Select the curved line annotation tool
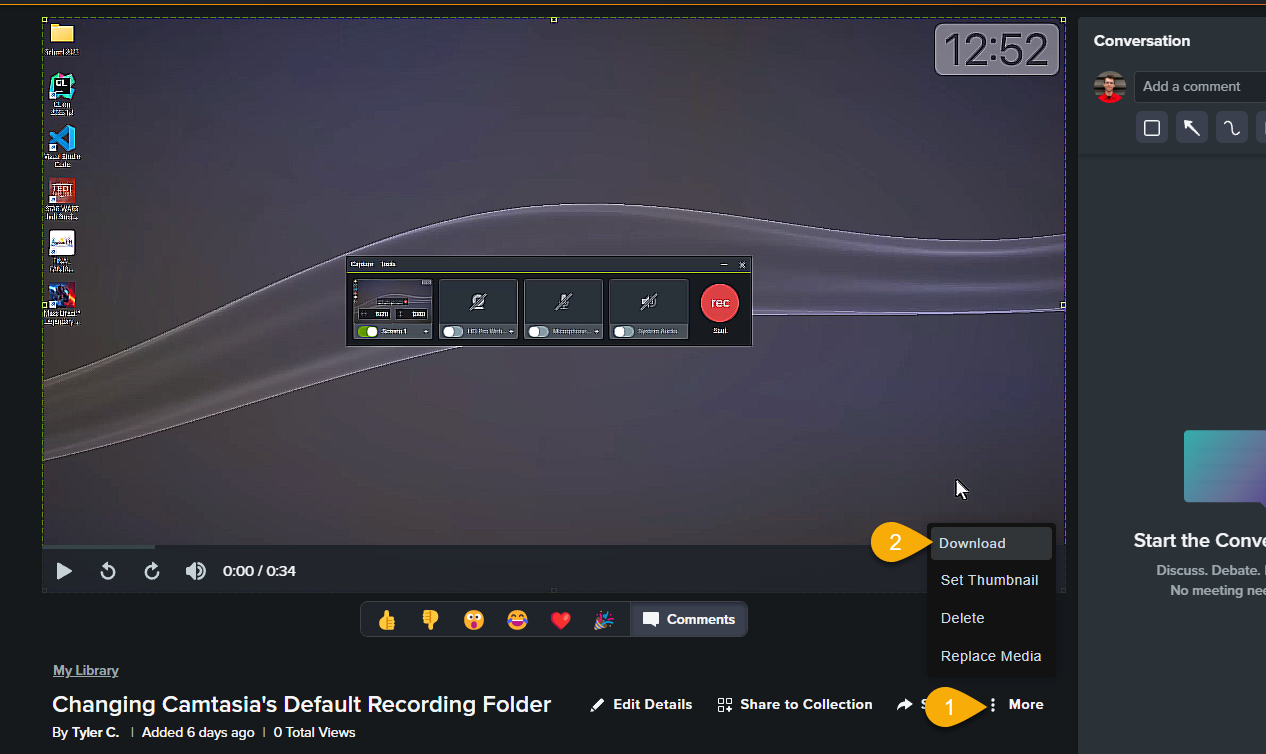 [x=1231, y=128]
